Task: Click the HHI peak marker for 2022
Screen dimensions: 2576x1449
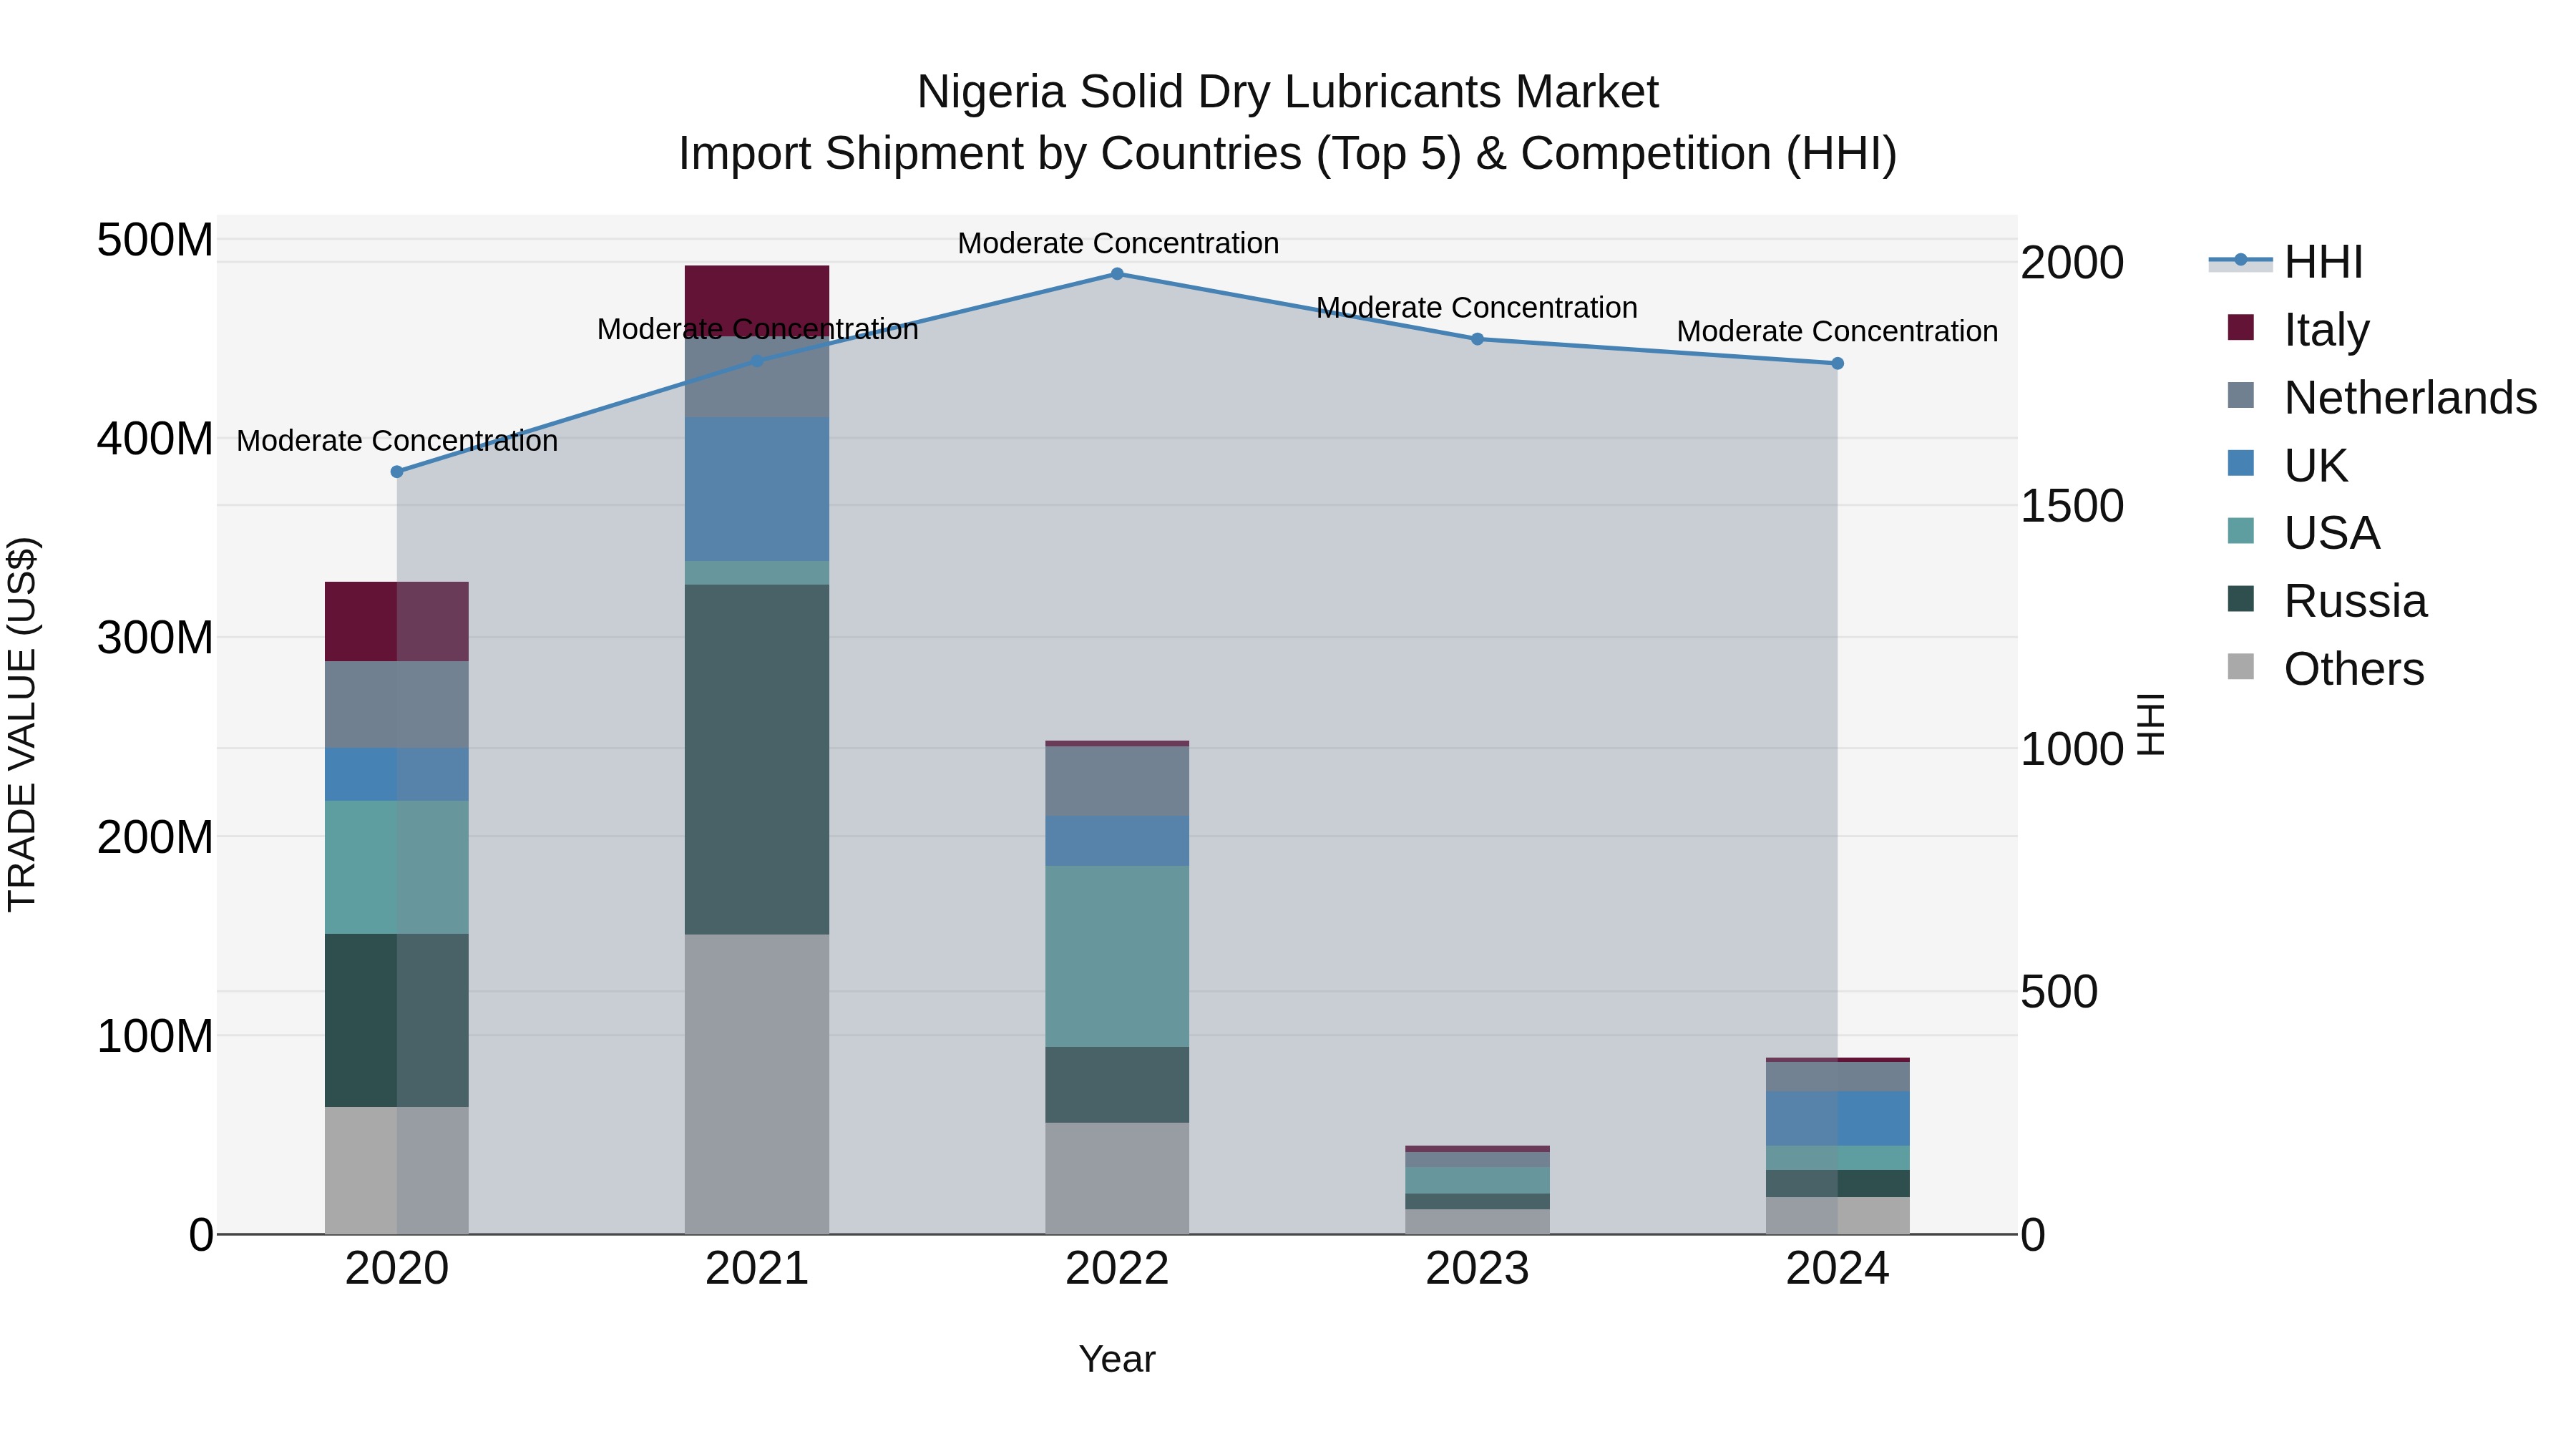Action: pyautogui.click(x=1117, y=274)
